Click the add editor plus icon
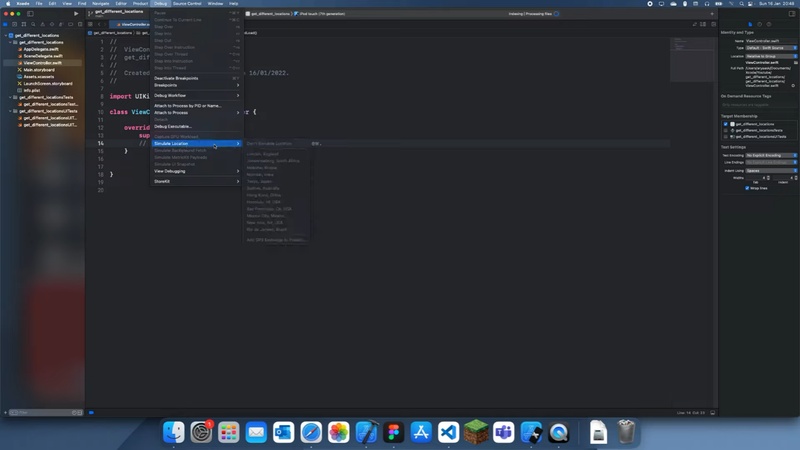 [x=712, y=14]
